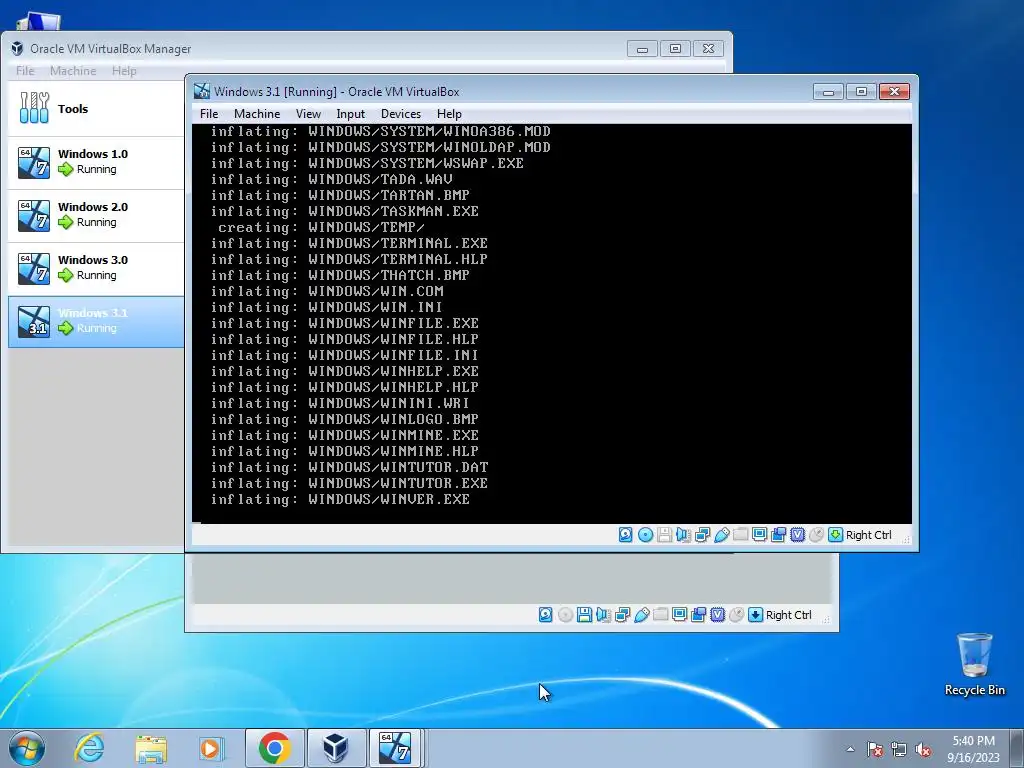The height and width of the screenshot is (768, 1024).
Task: Open Action Center flag in system tray
Action: pos(875,749)
